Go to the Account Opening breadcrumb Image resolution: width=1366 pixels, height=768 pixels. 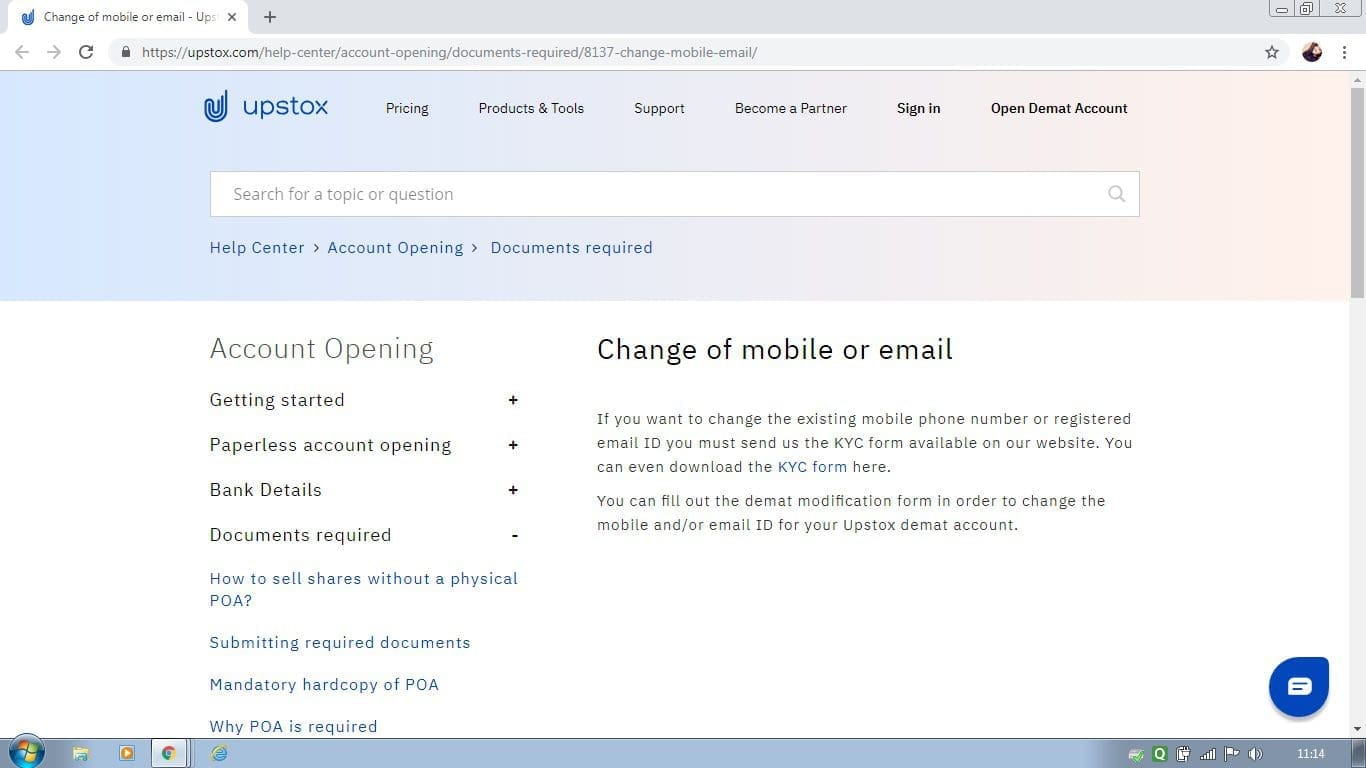coord(395,248)
